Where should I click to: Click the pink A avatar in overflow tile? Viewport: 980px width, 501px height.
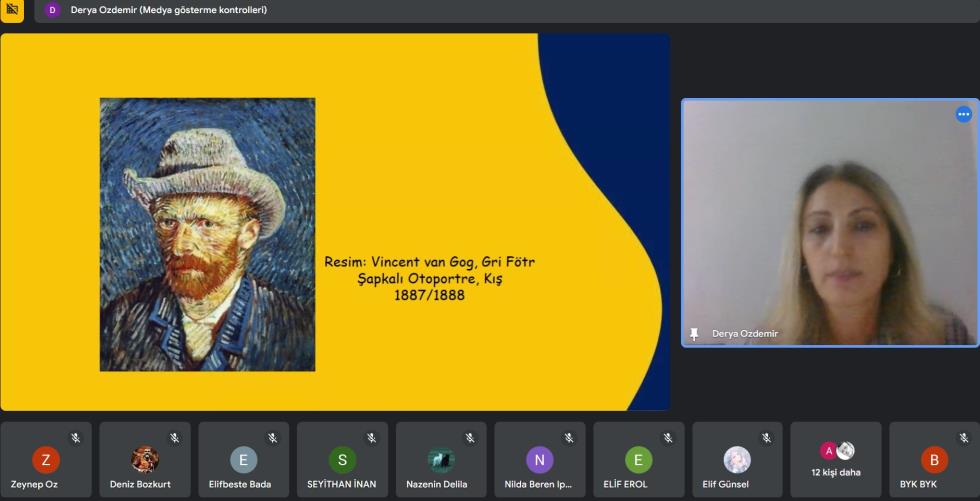tap(829, 450)
